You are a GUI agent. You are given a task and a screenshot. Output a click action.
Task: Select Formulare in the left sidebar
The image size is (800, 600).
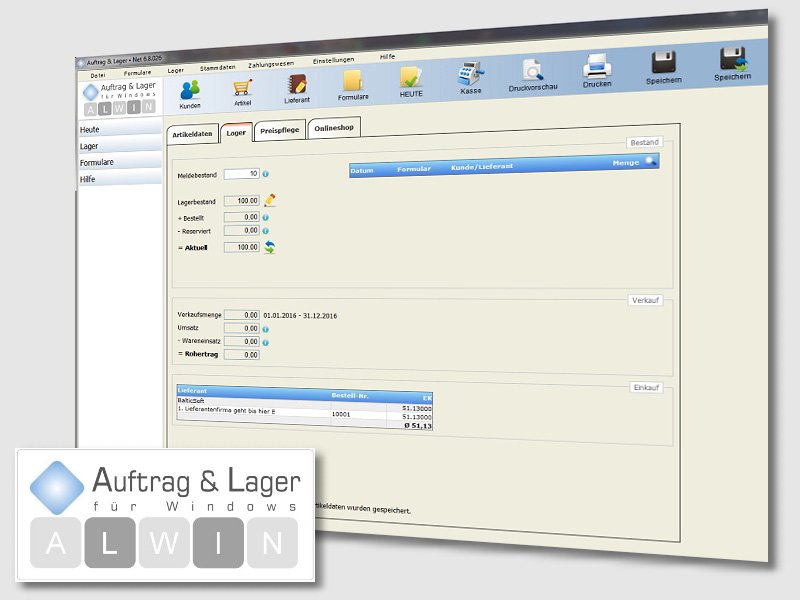click(x=120, y=162)
